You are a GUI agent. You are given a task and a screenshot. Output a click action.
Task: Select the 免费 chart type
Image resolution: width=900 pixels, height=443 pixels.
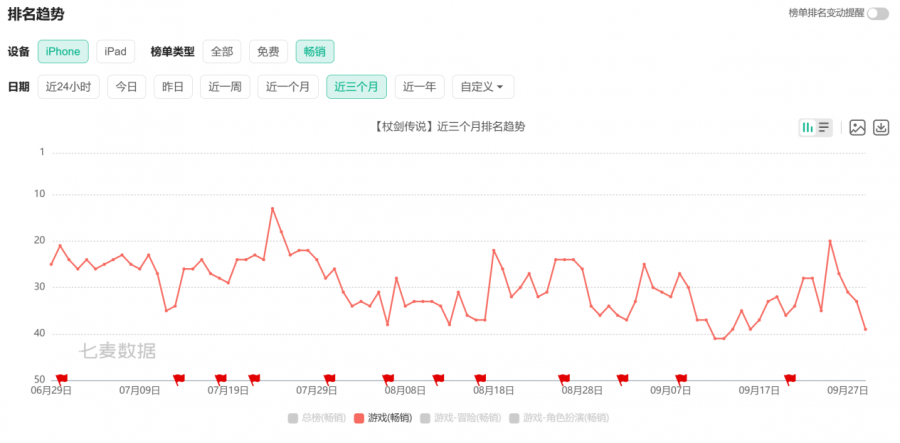267,51
